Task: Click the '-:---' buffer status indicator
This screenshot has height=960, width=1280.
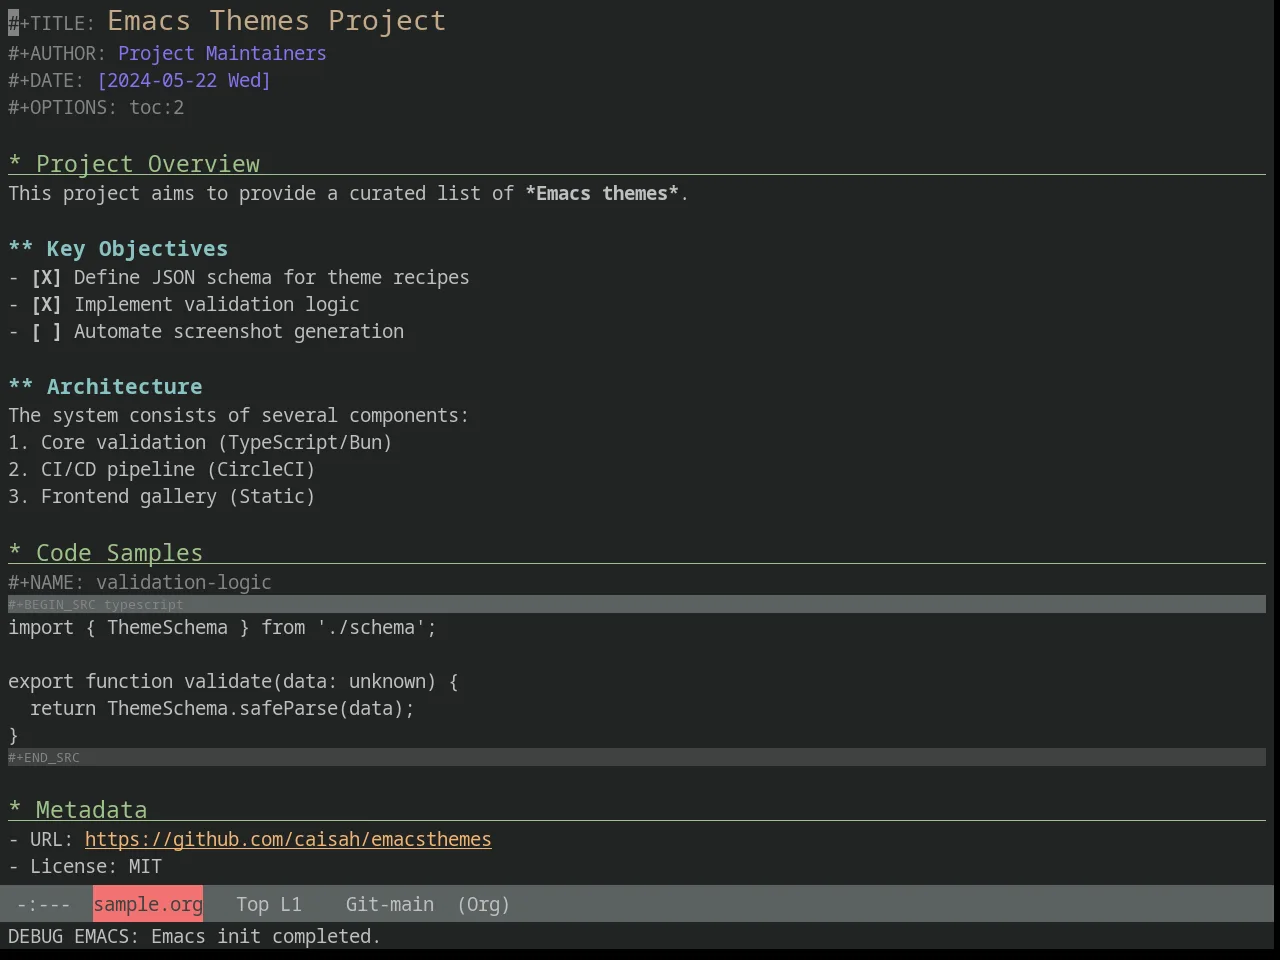Action: tap(44, 905)
